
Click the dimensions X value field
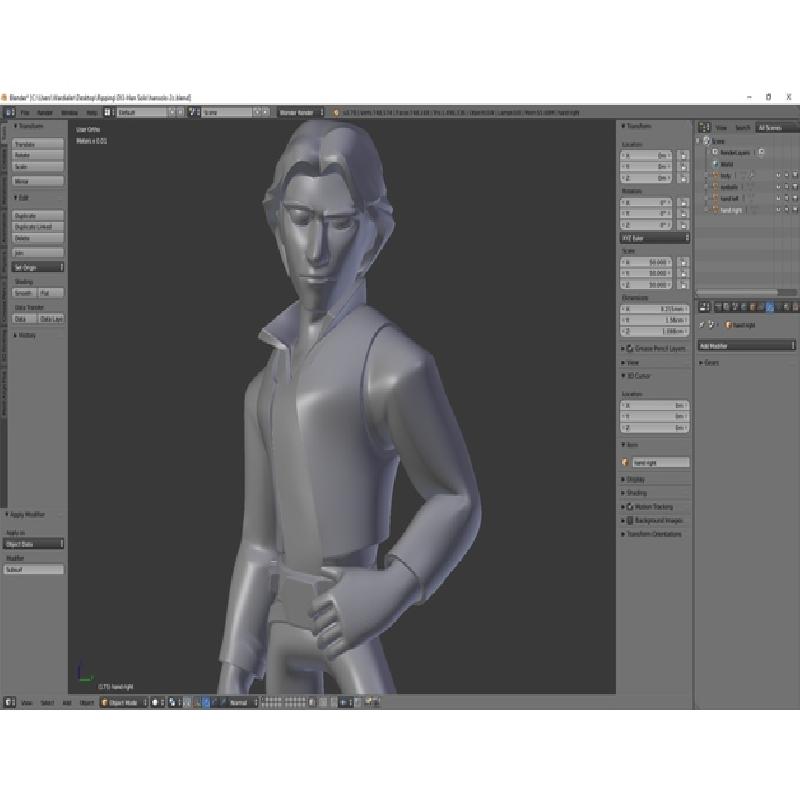point(655,309)
